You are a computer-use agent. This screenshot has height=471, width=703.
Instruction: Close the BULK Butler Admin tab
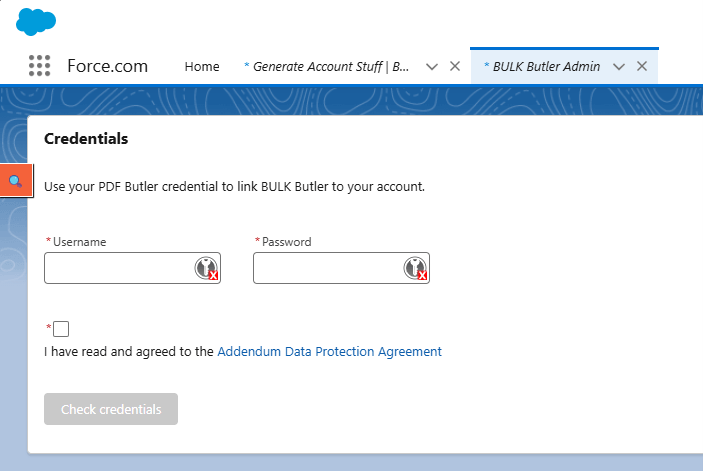642,66
